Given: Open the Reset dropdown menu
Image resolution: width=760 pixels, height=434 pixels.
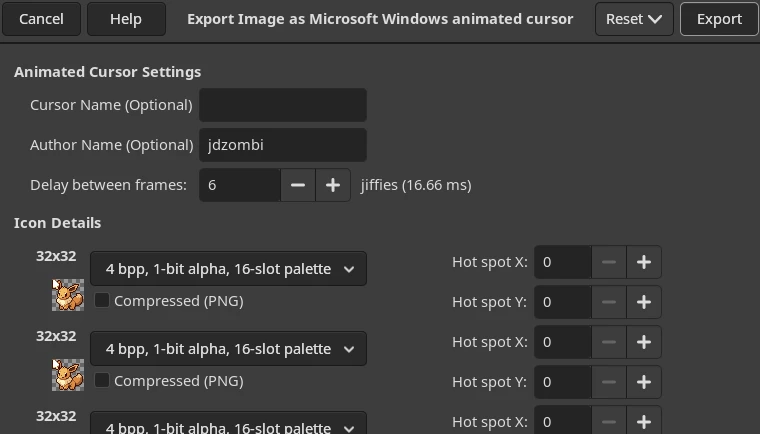Looking at the screenshot, I should [x=634, y=19].
